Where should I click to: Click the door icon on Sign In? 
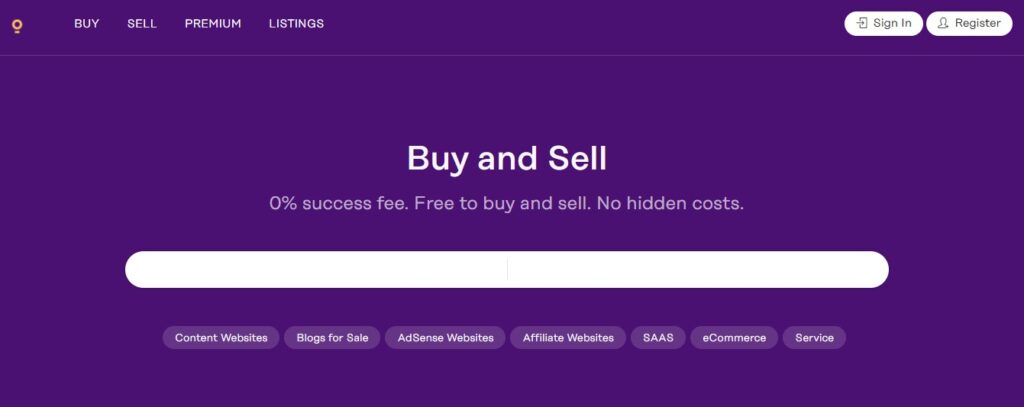(x=862, y=23)
